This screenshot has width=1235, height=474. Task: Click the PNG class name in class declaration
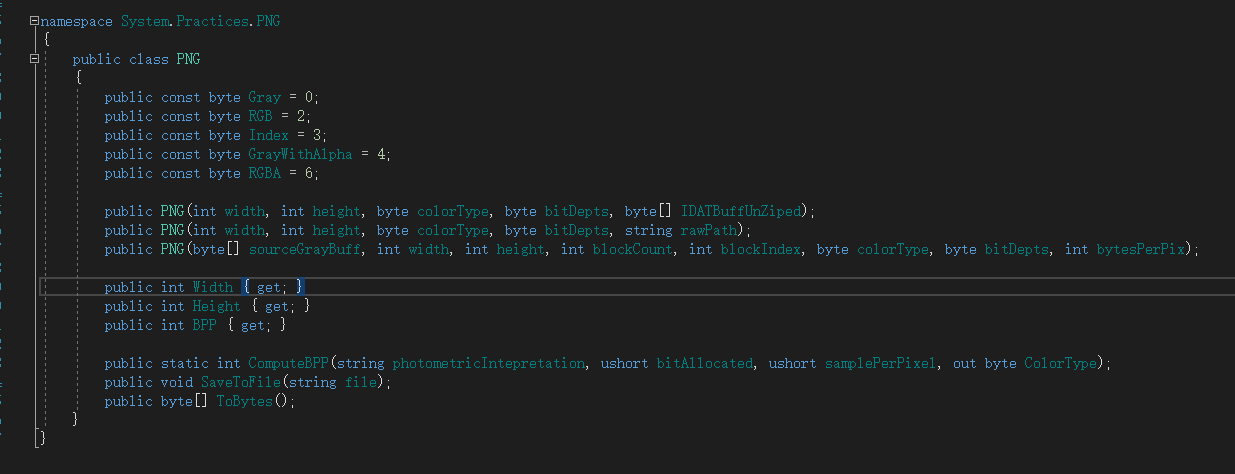tap(188, 59)
